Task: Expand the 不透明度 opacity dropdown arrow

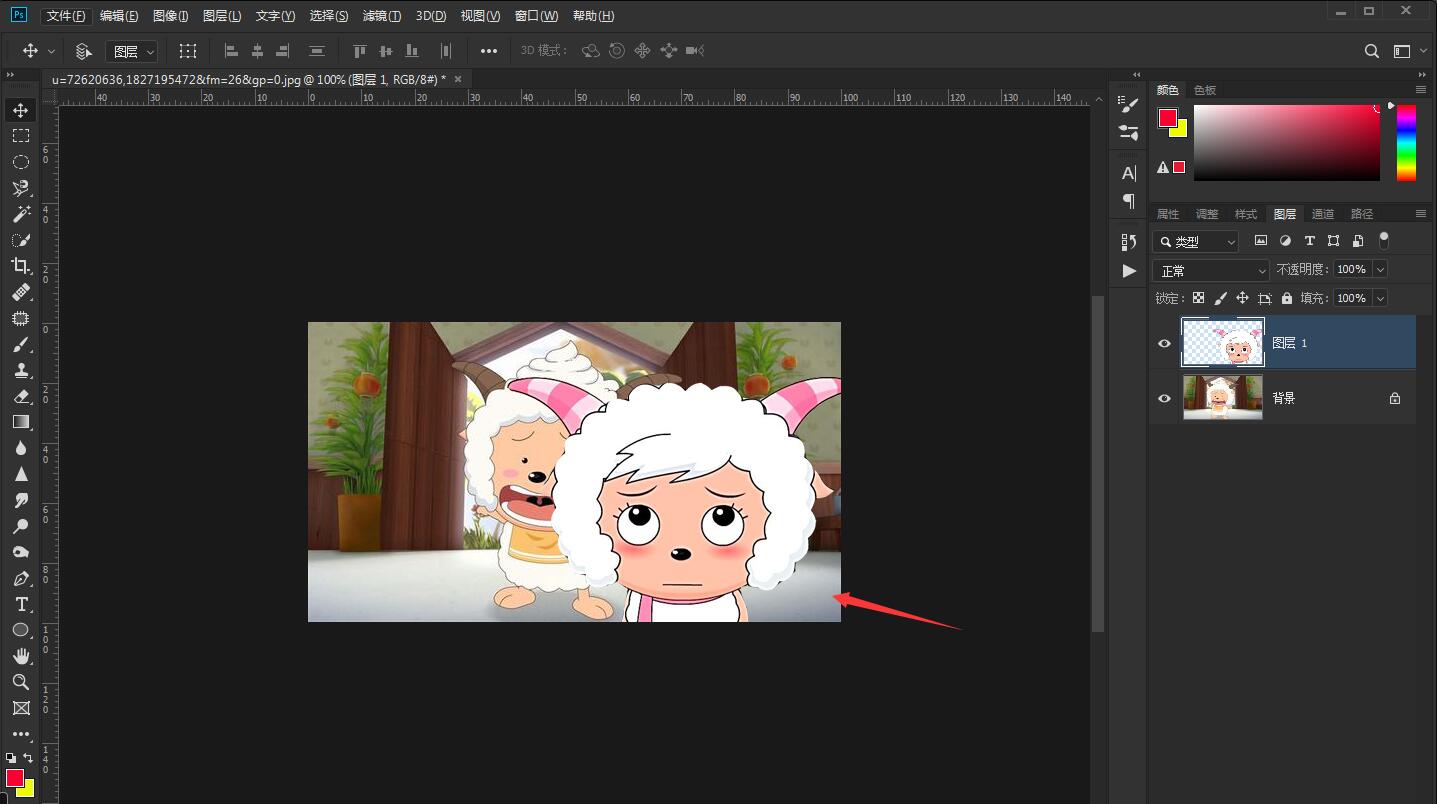Action: tap(1380, 269)
